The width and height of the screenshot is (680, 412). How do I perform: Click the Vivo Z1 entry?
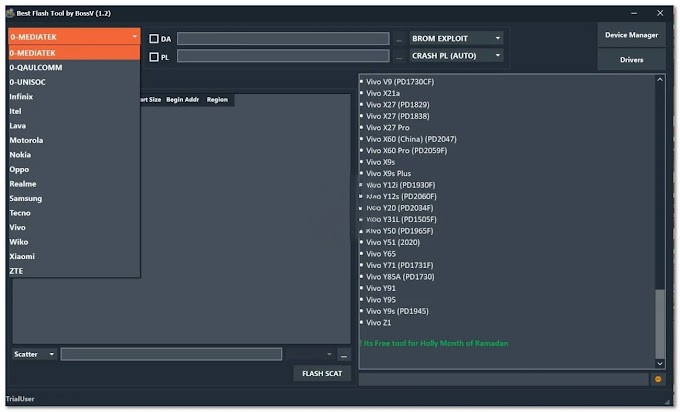tap(378, 323)
